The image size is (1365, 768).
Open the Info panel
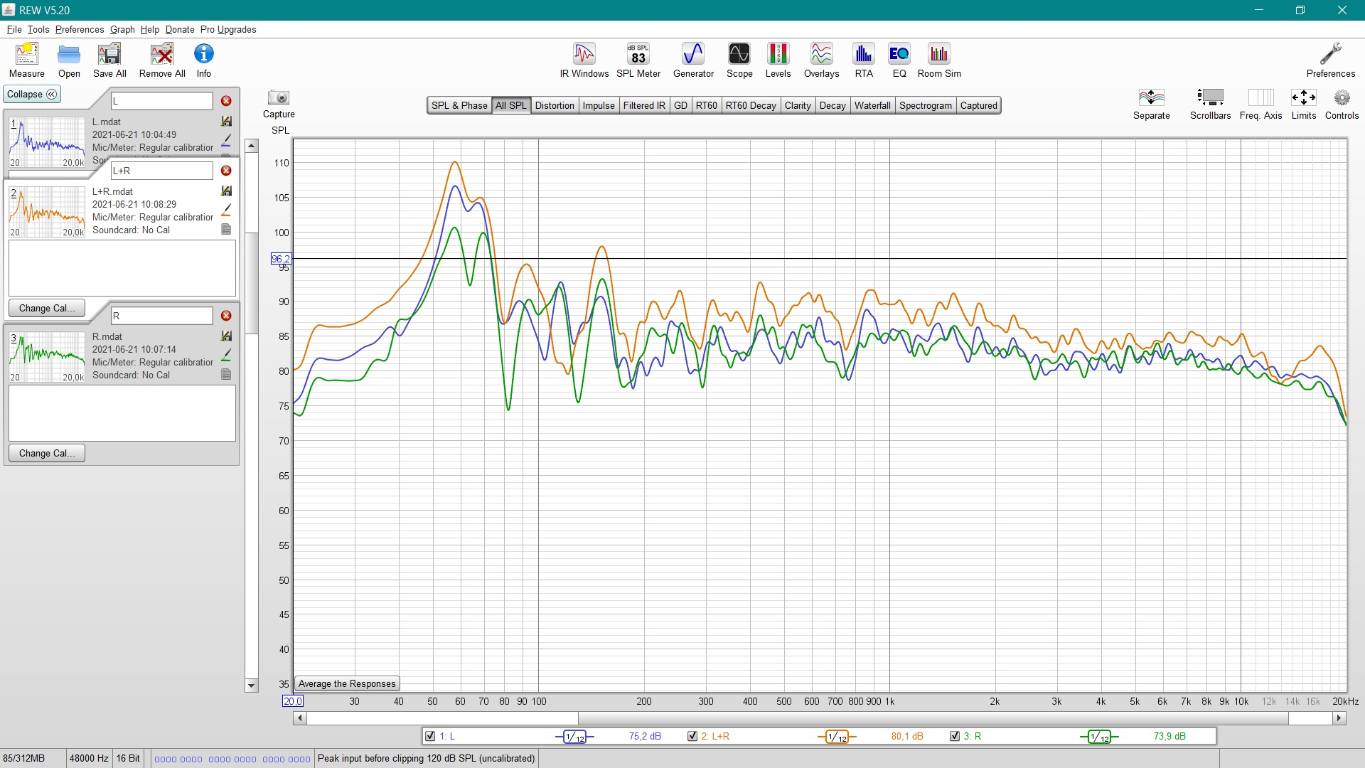coord(204,60)
